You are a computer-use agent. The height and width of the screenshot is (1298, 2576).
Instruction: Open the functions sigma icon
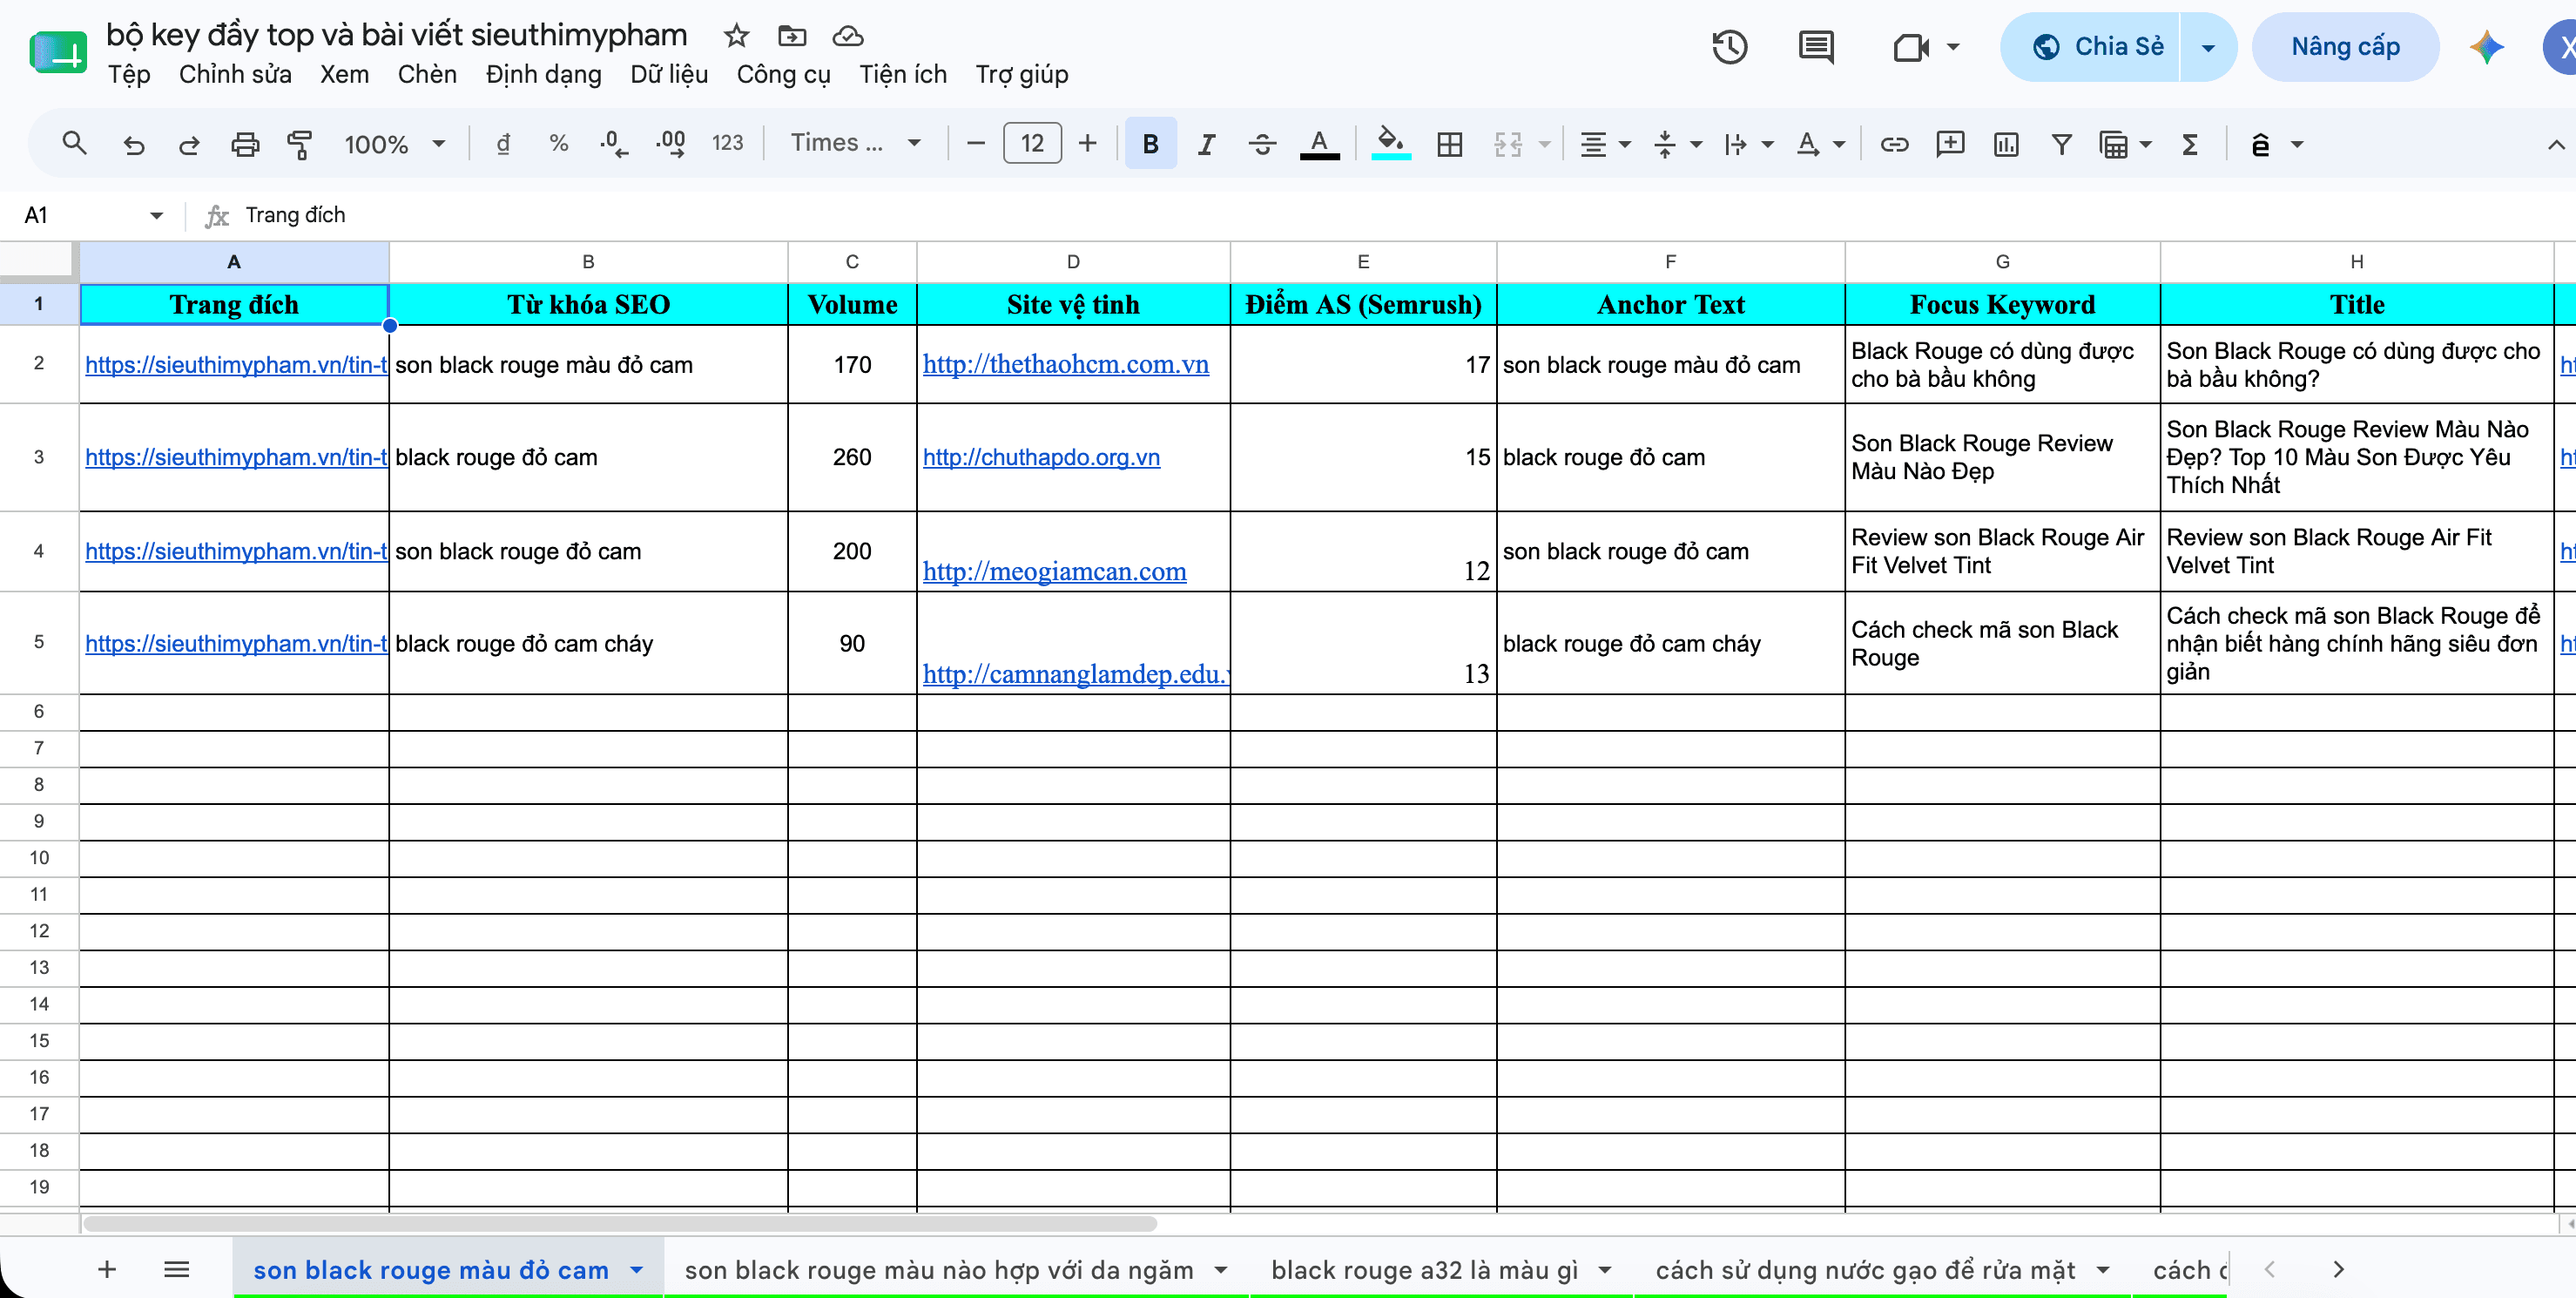tap(2189, 144)
